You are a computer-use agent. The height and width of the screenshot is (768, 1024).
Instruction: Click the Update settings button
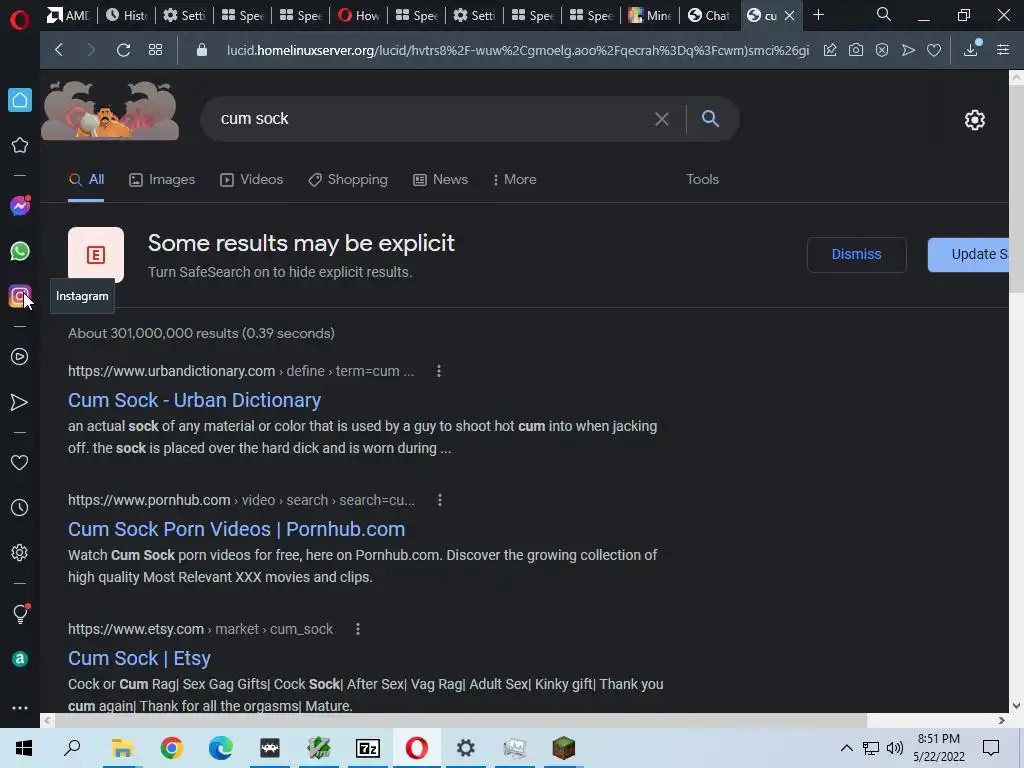[x=968, y=254]
